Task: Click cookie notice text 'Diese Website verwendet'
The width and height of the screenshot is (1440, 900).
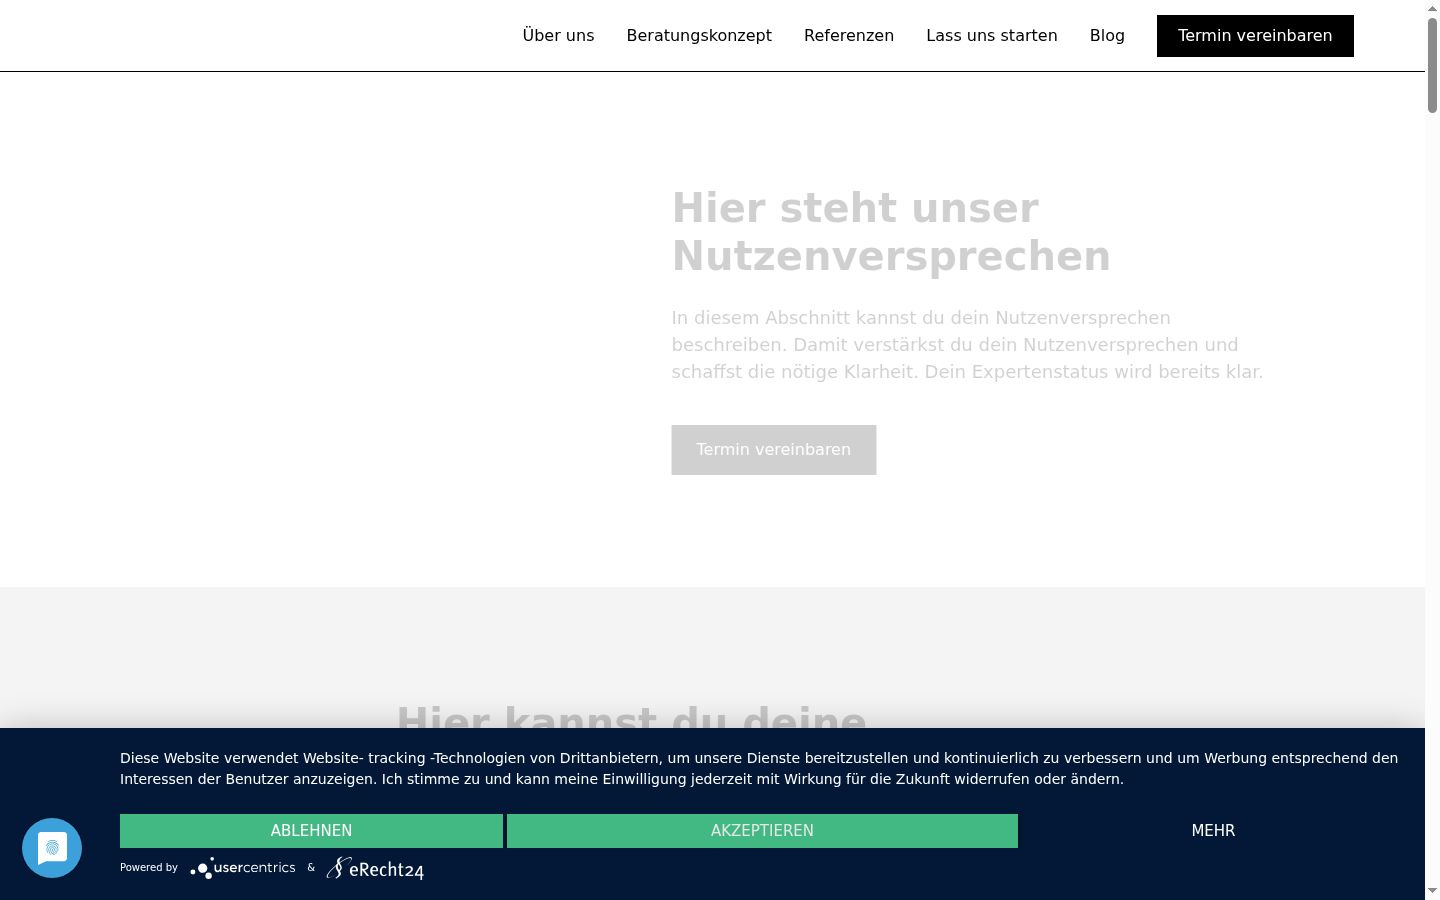Action: tap(759, 769)
